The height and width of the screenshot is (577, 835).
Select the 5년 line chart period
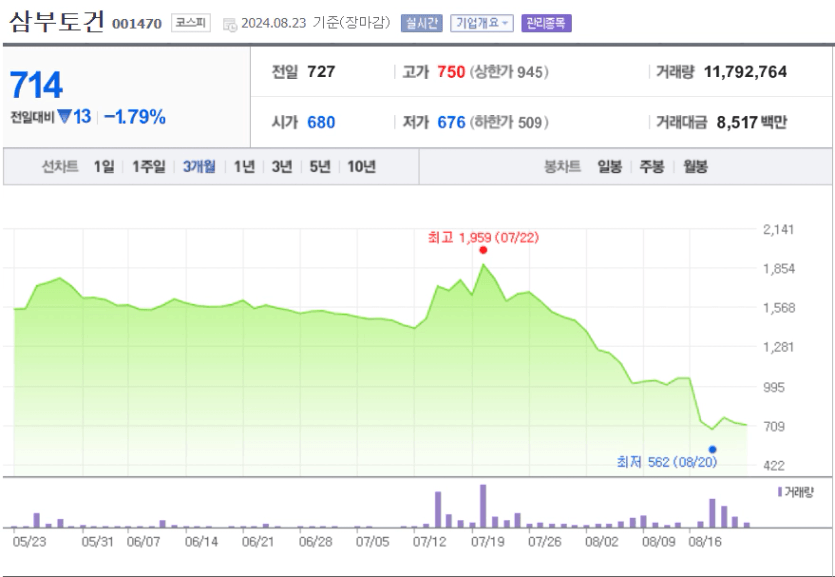point(320,167)
